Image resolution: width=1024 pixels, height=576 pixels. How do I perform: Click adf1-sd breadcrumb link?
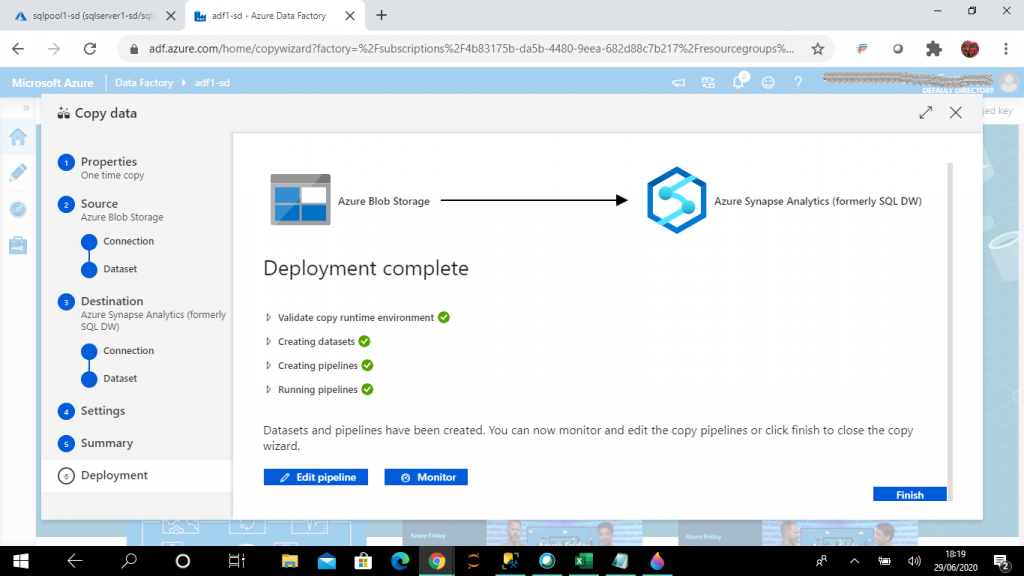[x=212, y=83]
